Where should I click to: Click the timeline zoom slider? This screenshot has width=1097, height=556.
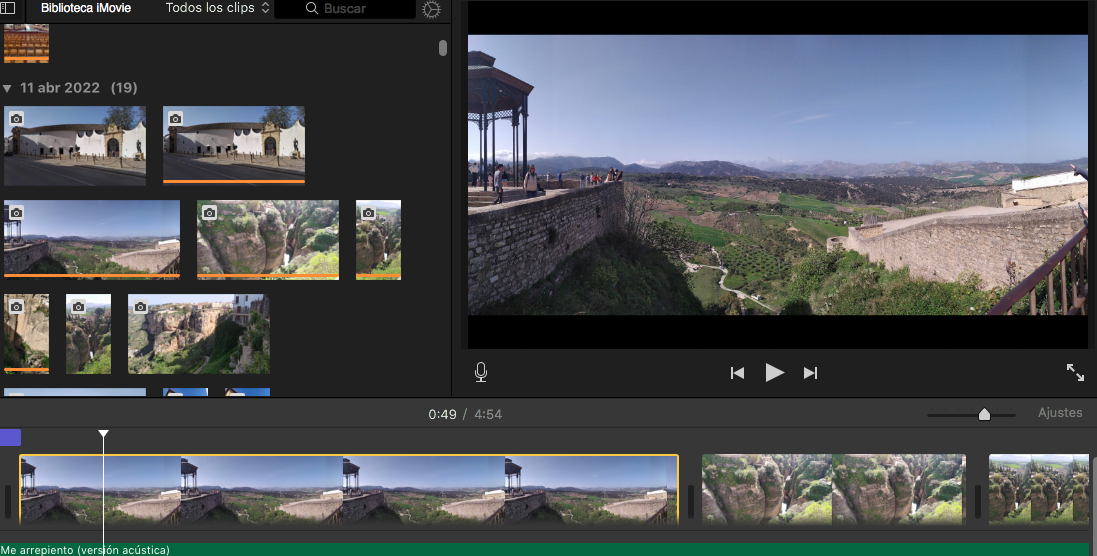pyautogui.click(x=984, y=414)
